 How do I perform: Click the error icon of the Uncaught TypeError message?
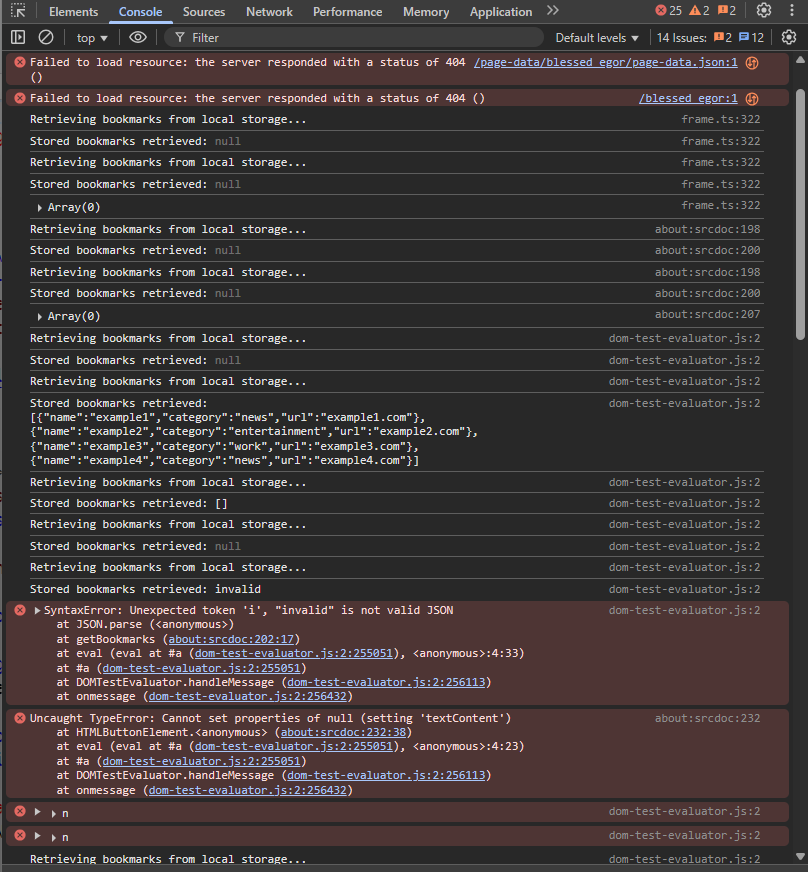pyautogui.click(x=20, y=718)
